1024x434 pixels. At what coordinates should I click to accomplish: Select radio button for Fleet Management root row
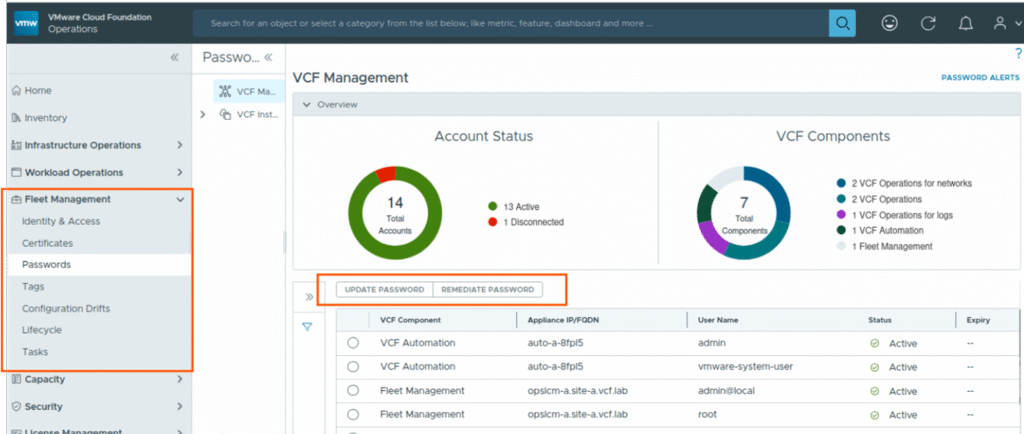[352, 415]
